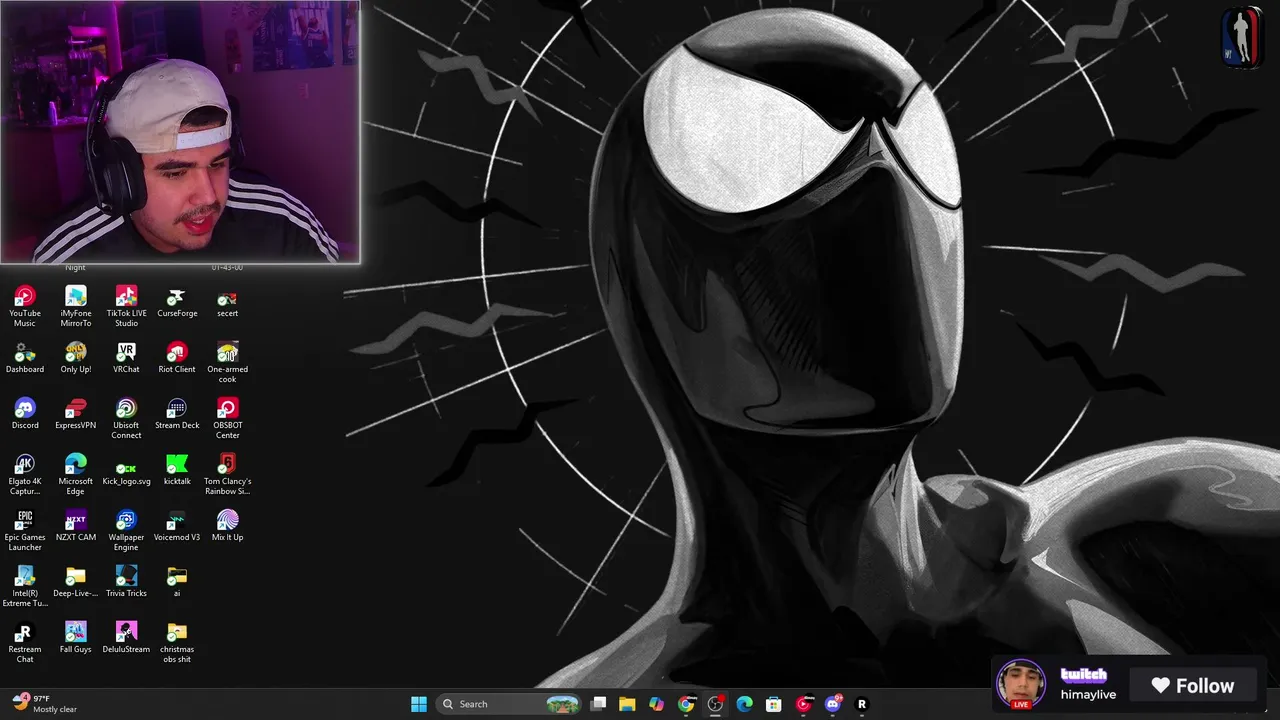Select the Wallpaper Engine desktop icon
This screenshot has height=720, width=1280.
(126, 531)
